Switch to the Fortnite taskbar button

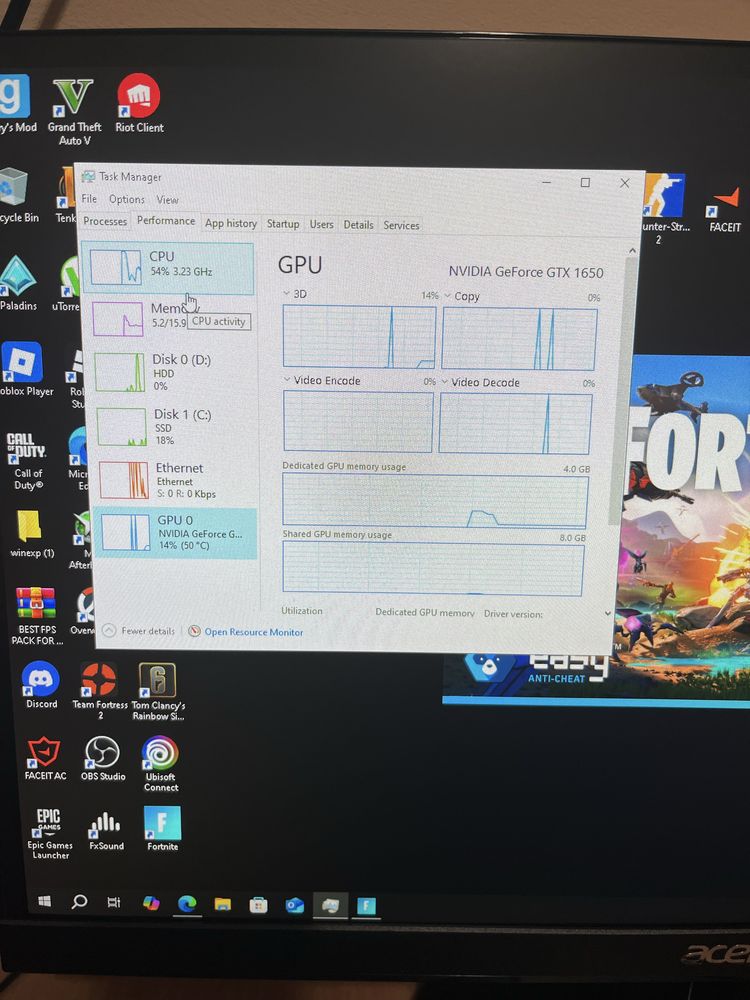(366, 906)
